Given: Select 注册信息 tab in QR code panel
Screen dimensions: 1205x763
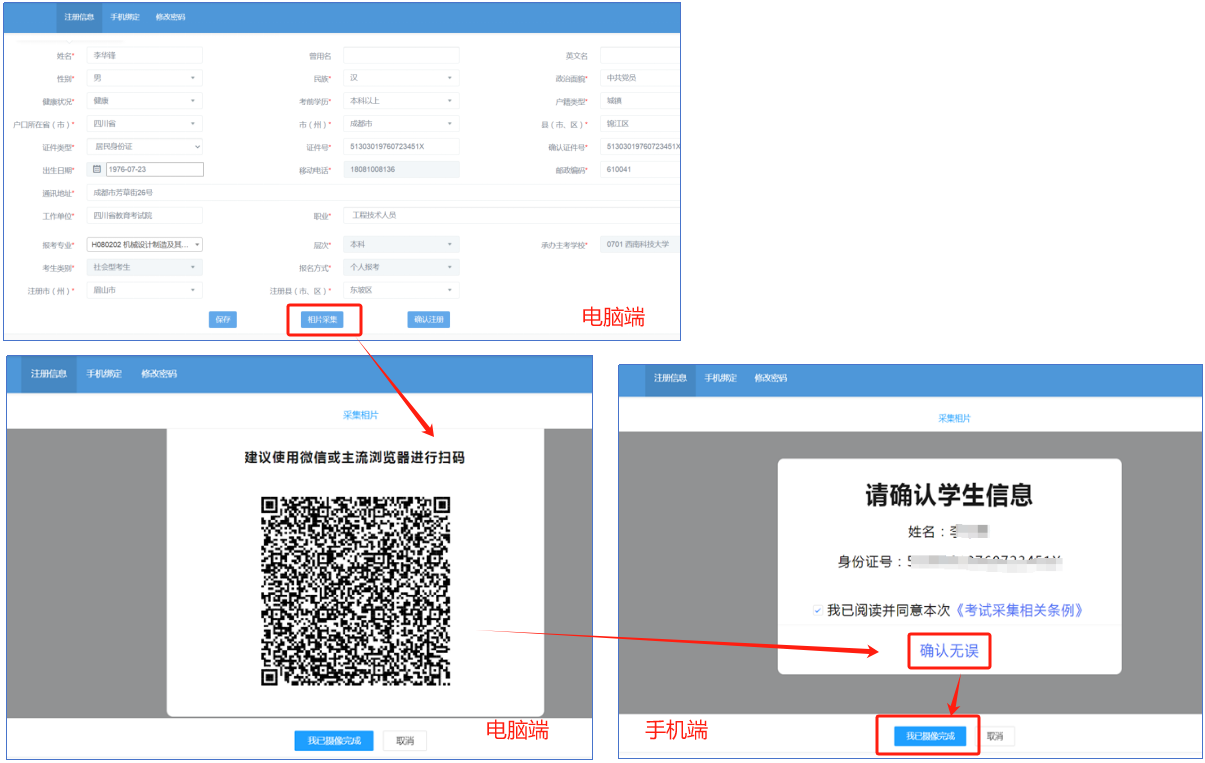Looking at the screenshot, I should [48, 374].
